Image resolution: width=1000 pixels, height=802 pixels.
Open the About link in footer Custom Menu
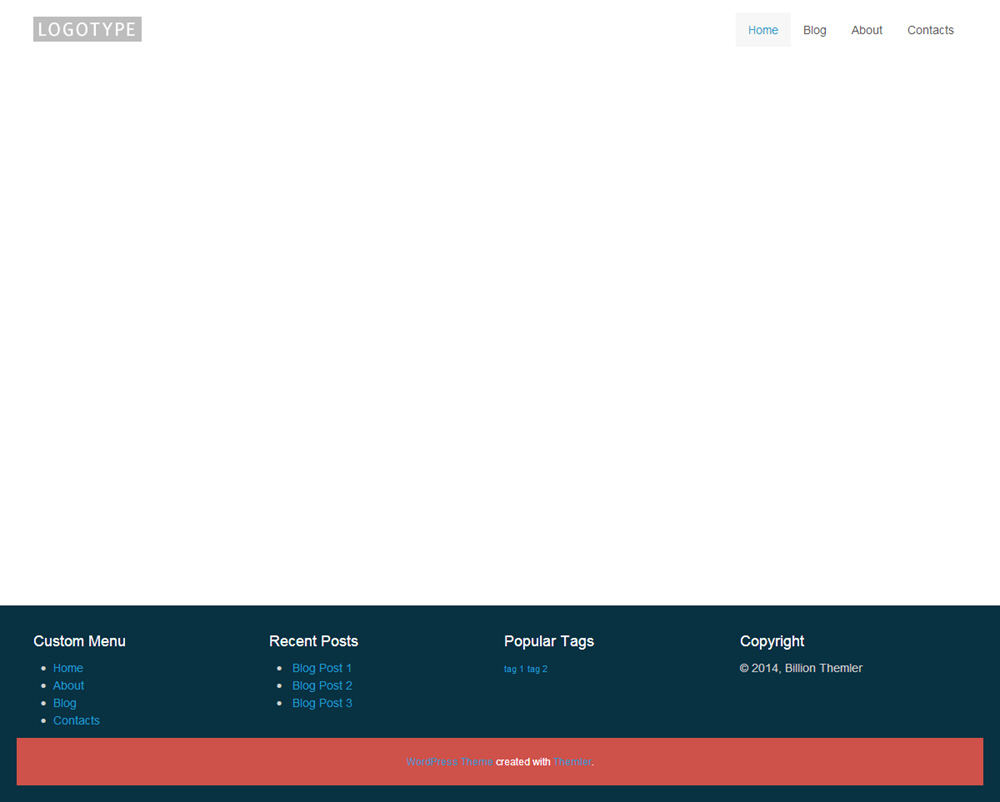[69, 686]
